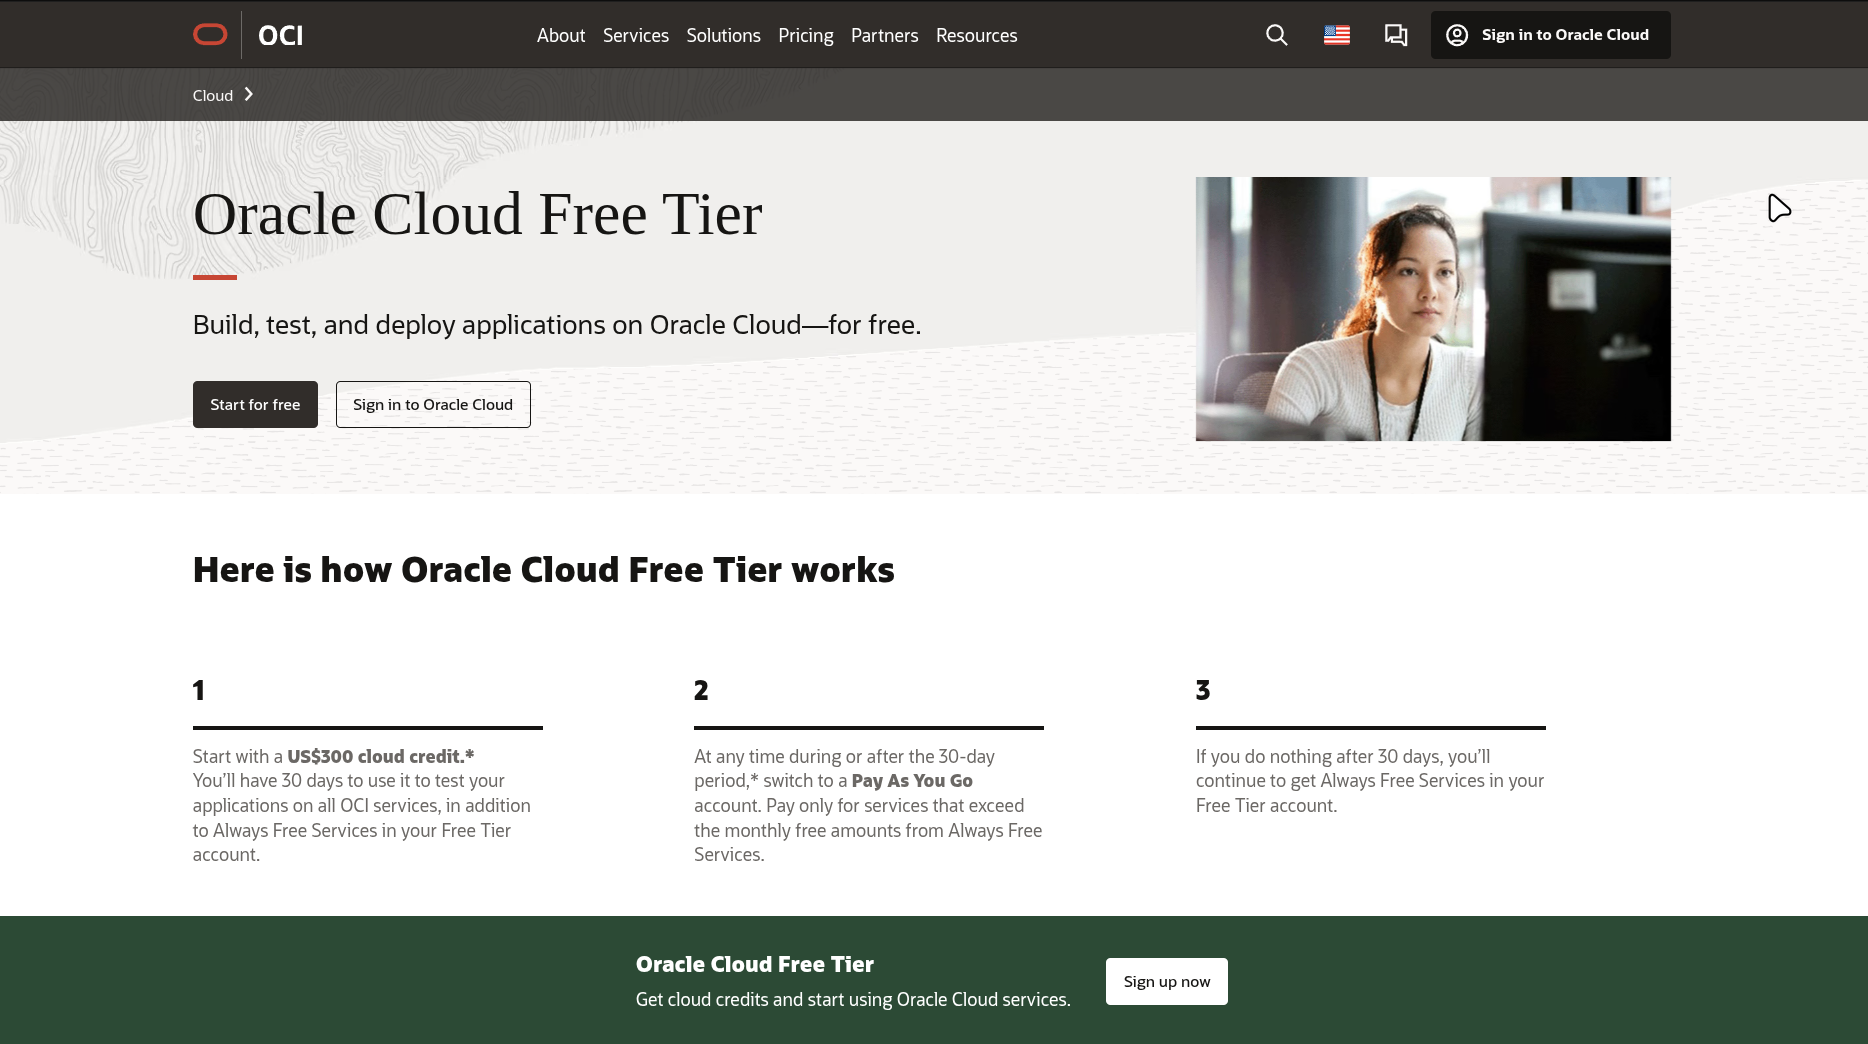The image size is (1868, 1044).
Task: Click the Oracle Cloud Free Tier banner title
Action: tap(754, 964)
